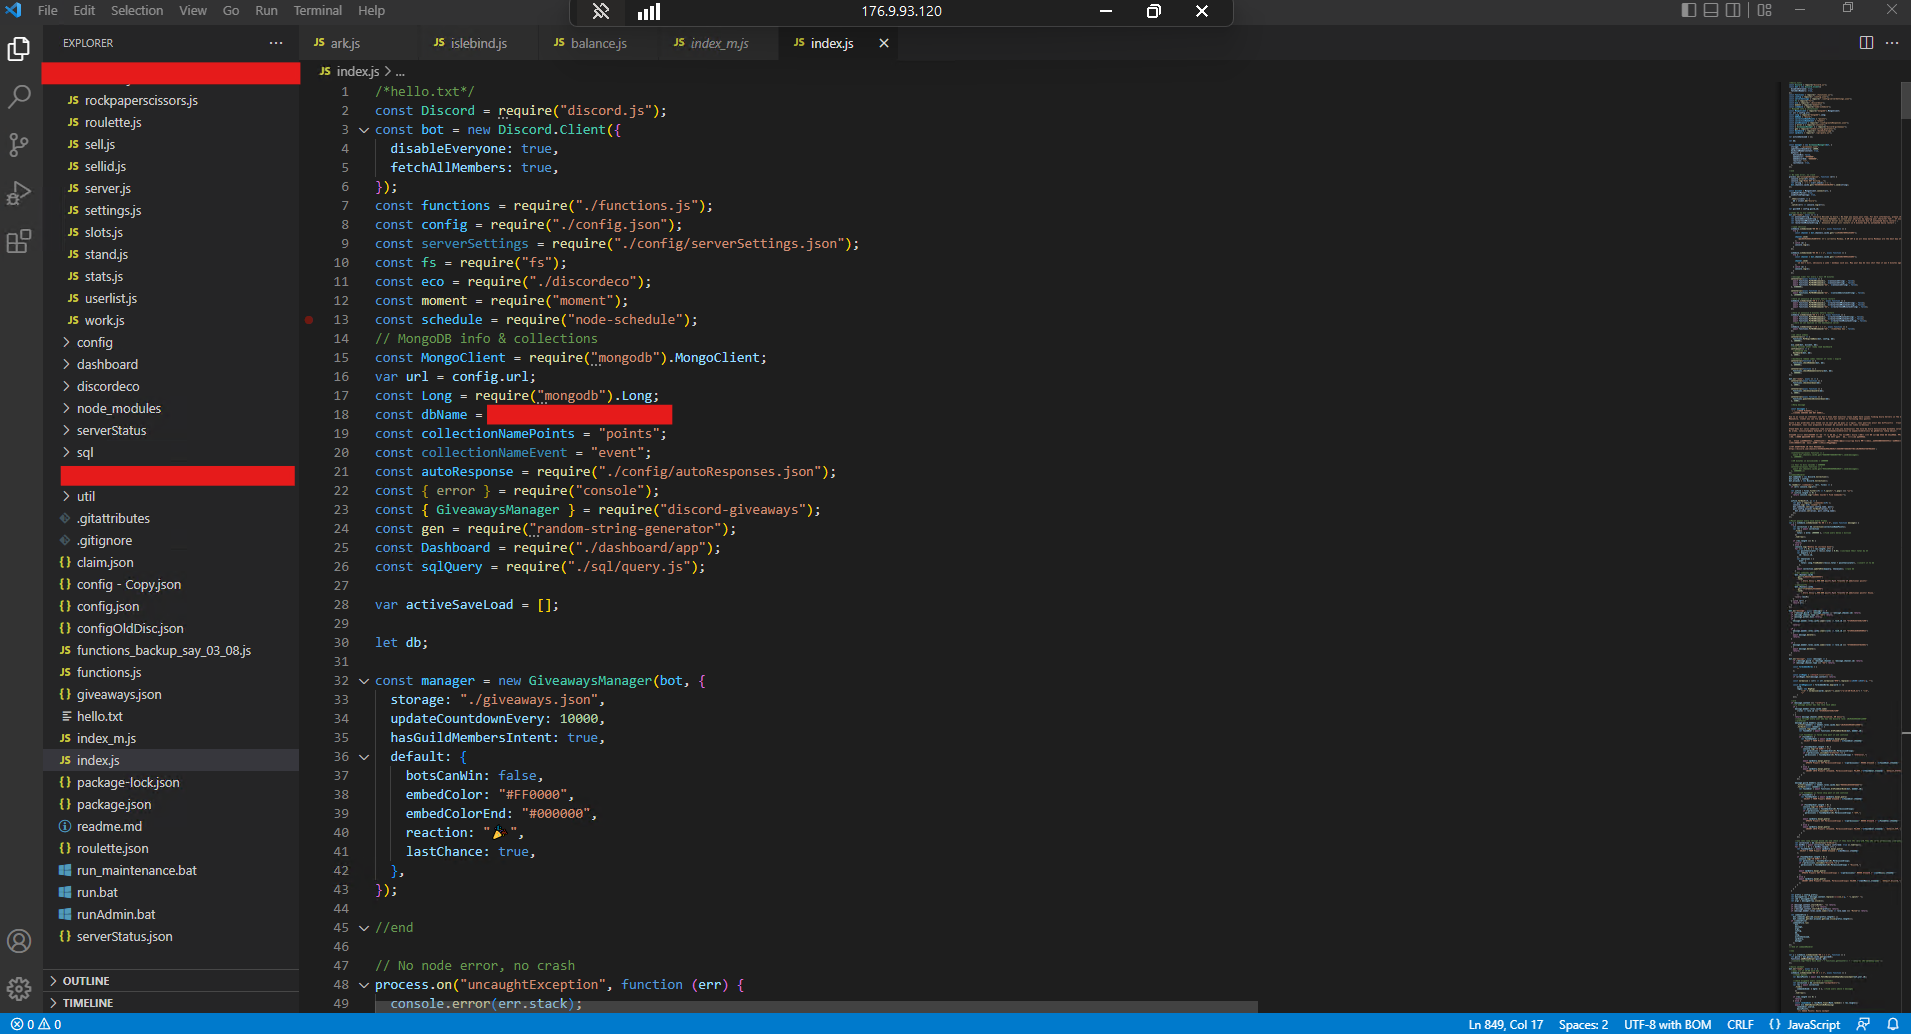The width and height of the screenshot is (1911, 1034).
Task: Open the Extensions view icon
Action: click(19, 241)
